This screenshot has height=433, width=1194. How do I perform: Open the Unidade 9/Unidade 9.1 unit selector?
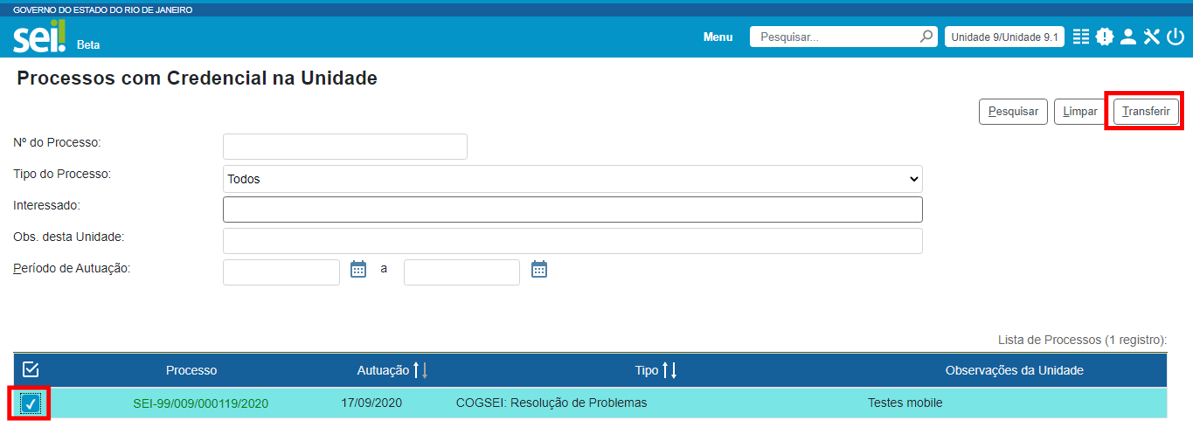coord(1004,37)
